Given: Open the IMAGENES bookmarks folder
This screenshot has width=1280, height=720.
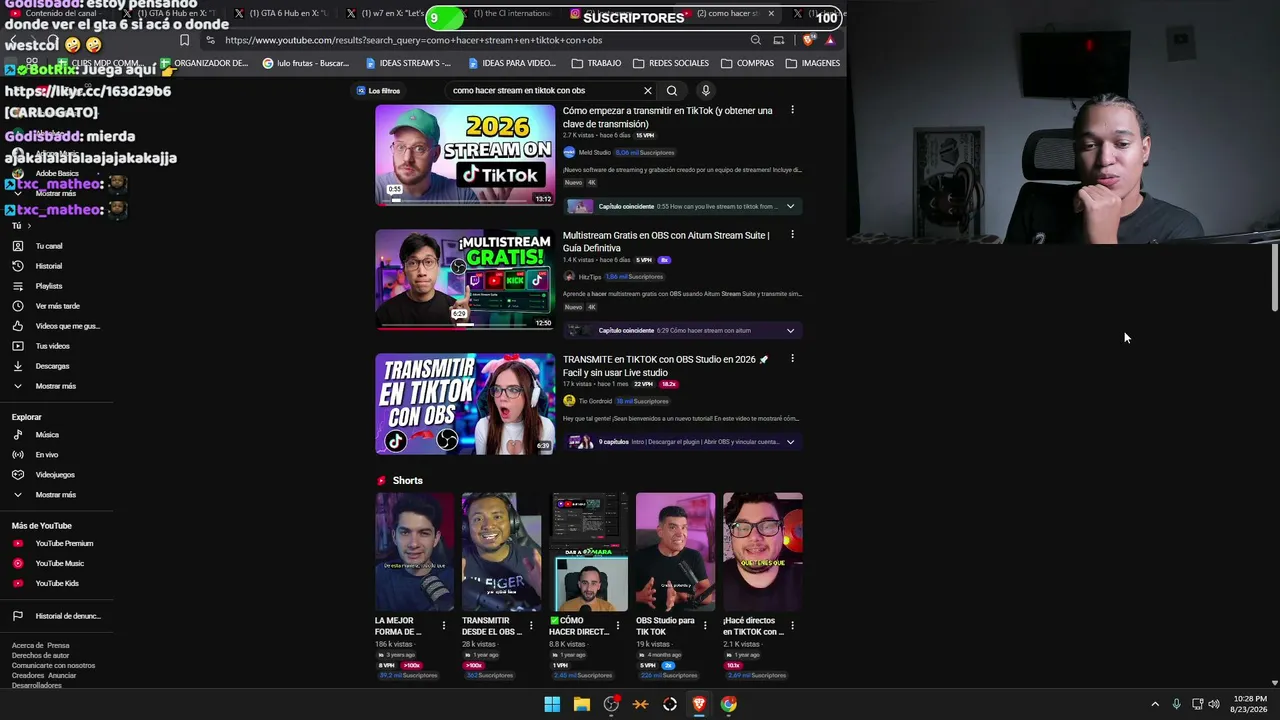Looking at the screenshot, I should [812, 63].
